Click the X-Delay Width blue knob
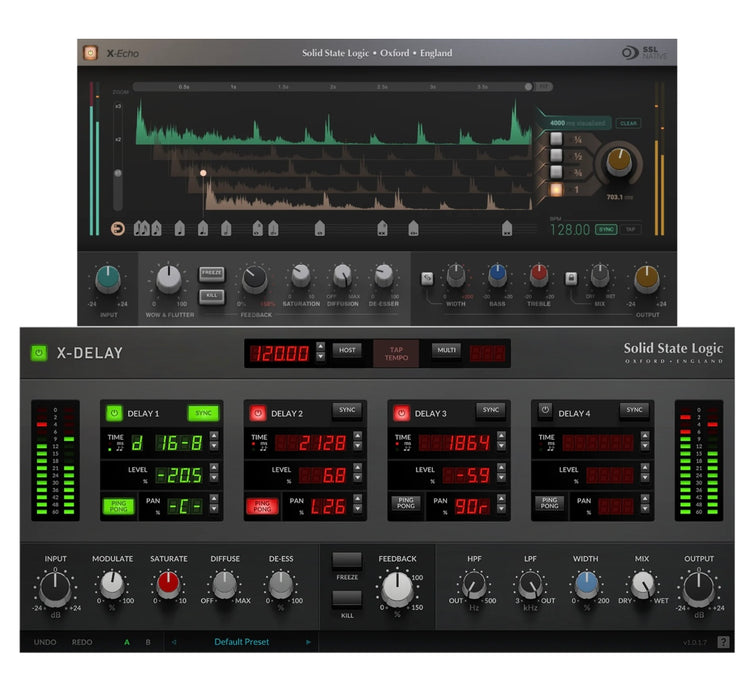The height and width of the screenshot is (700, 754). (587, 584)
